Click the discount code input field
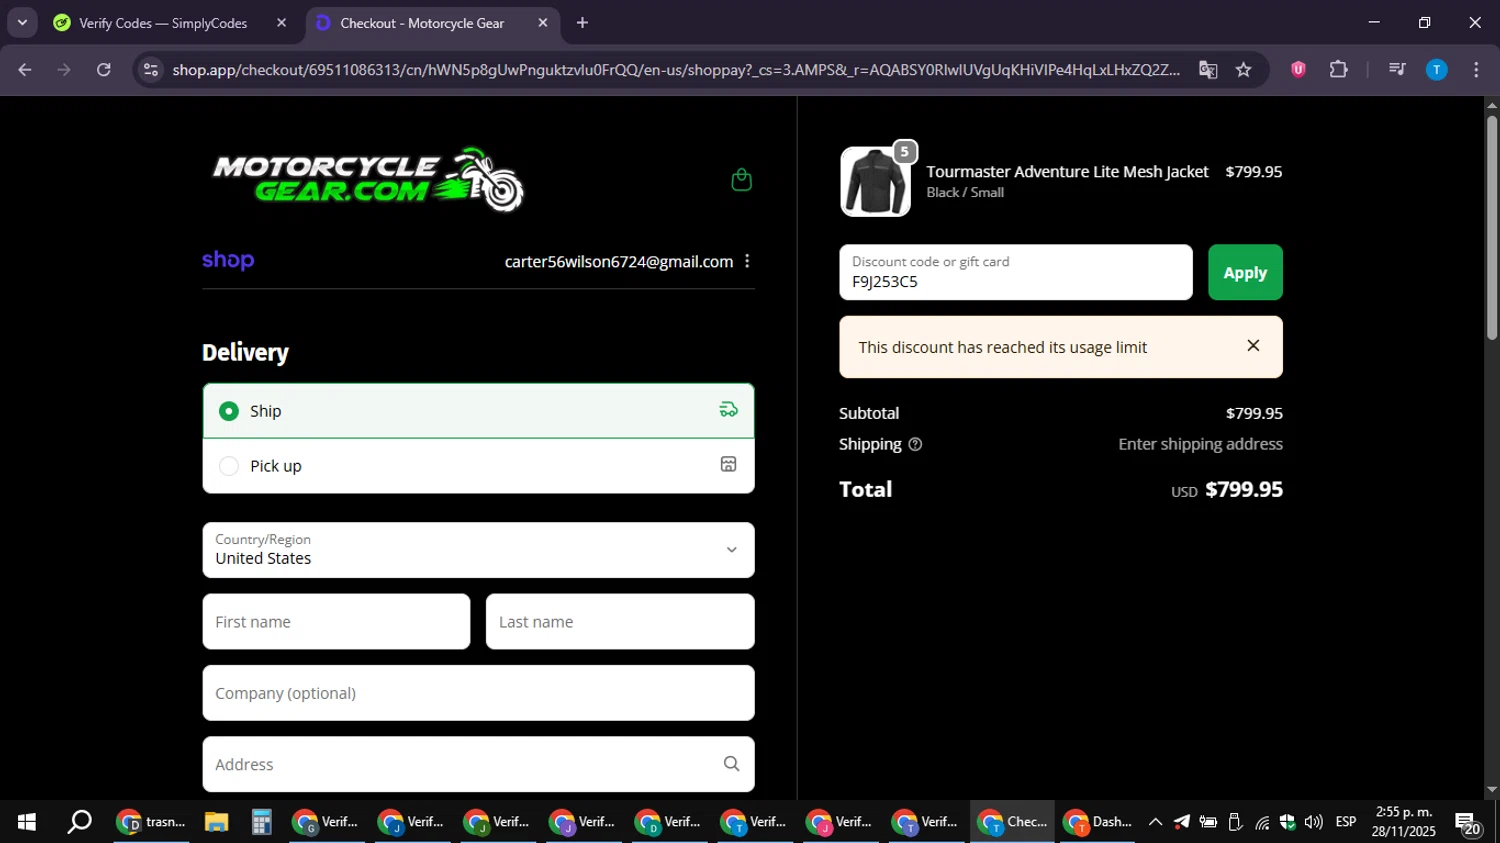1500x843 pixels. click(x=1015, y=272)
